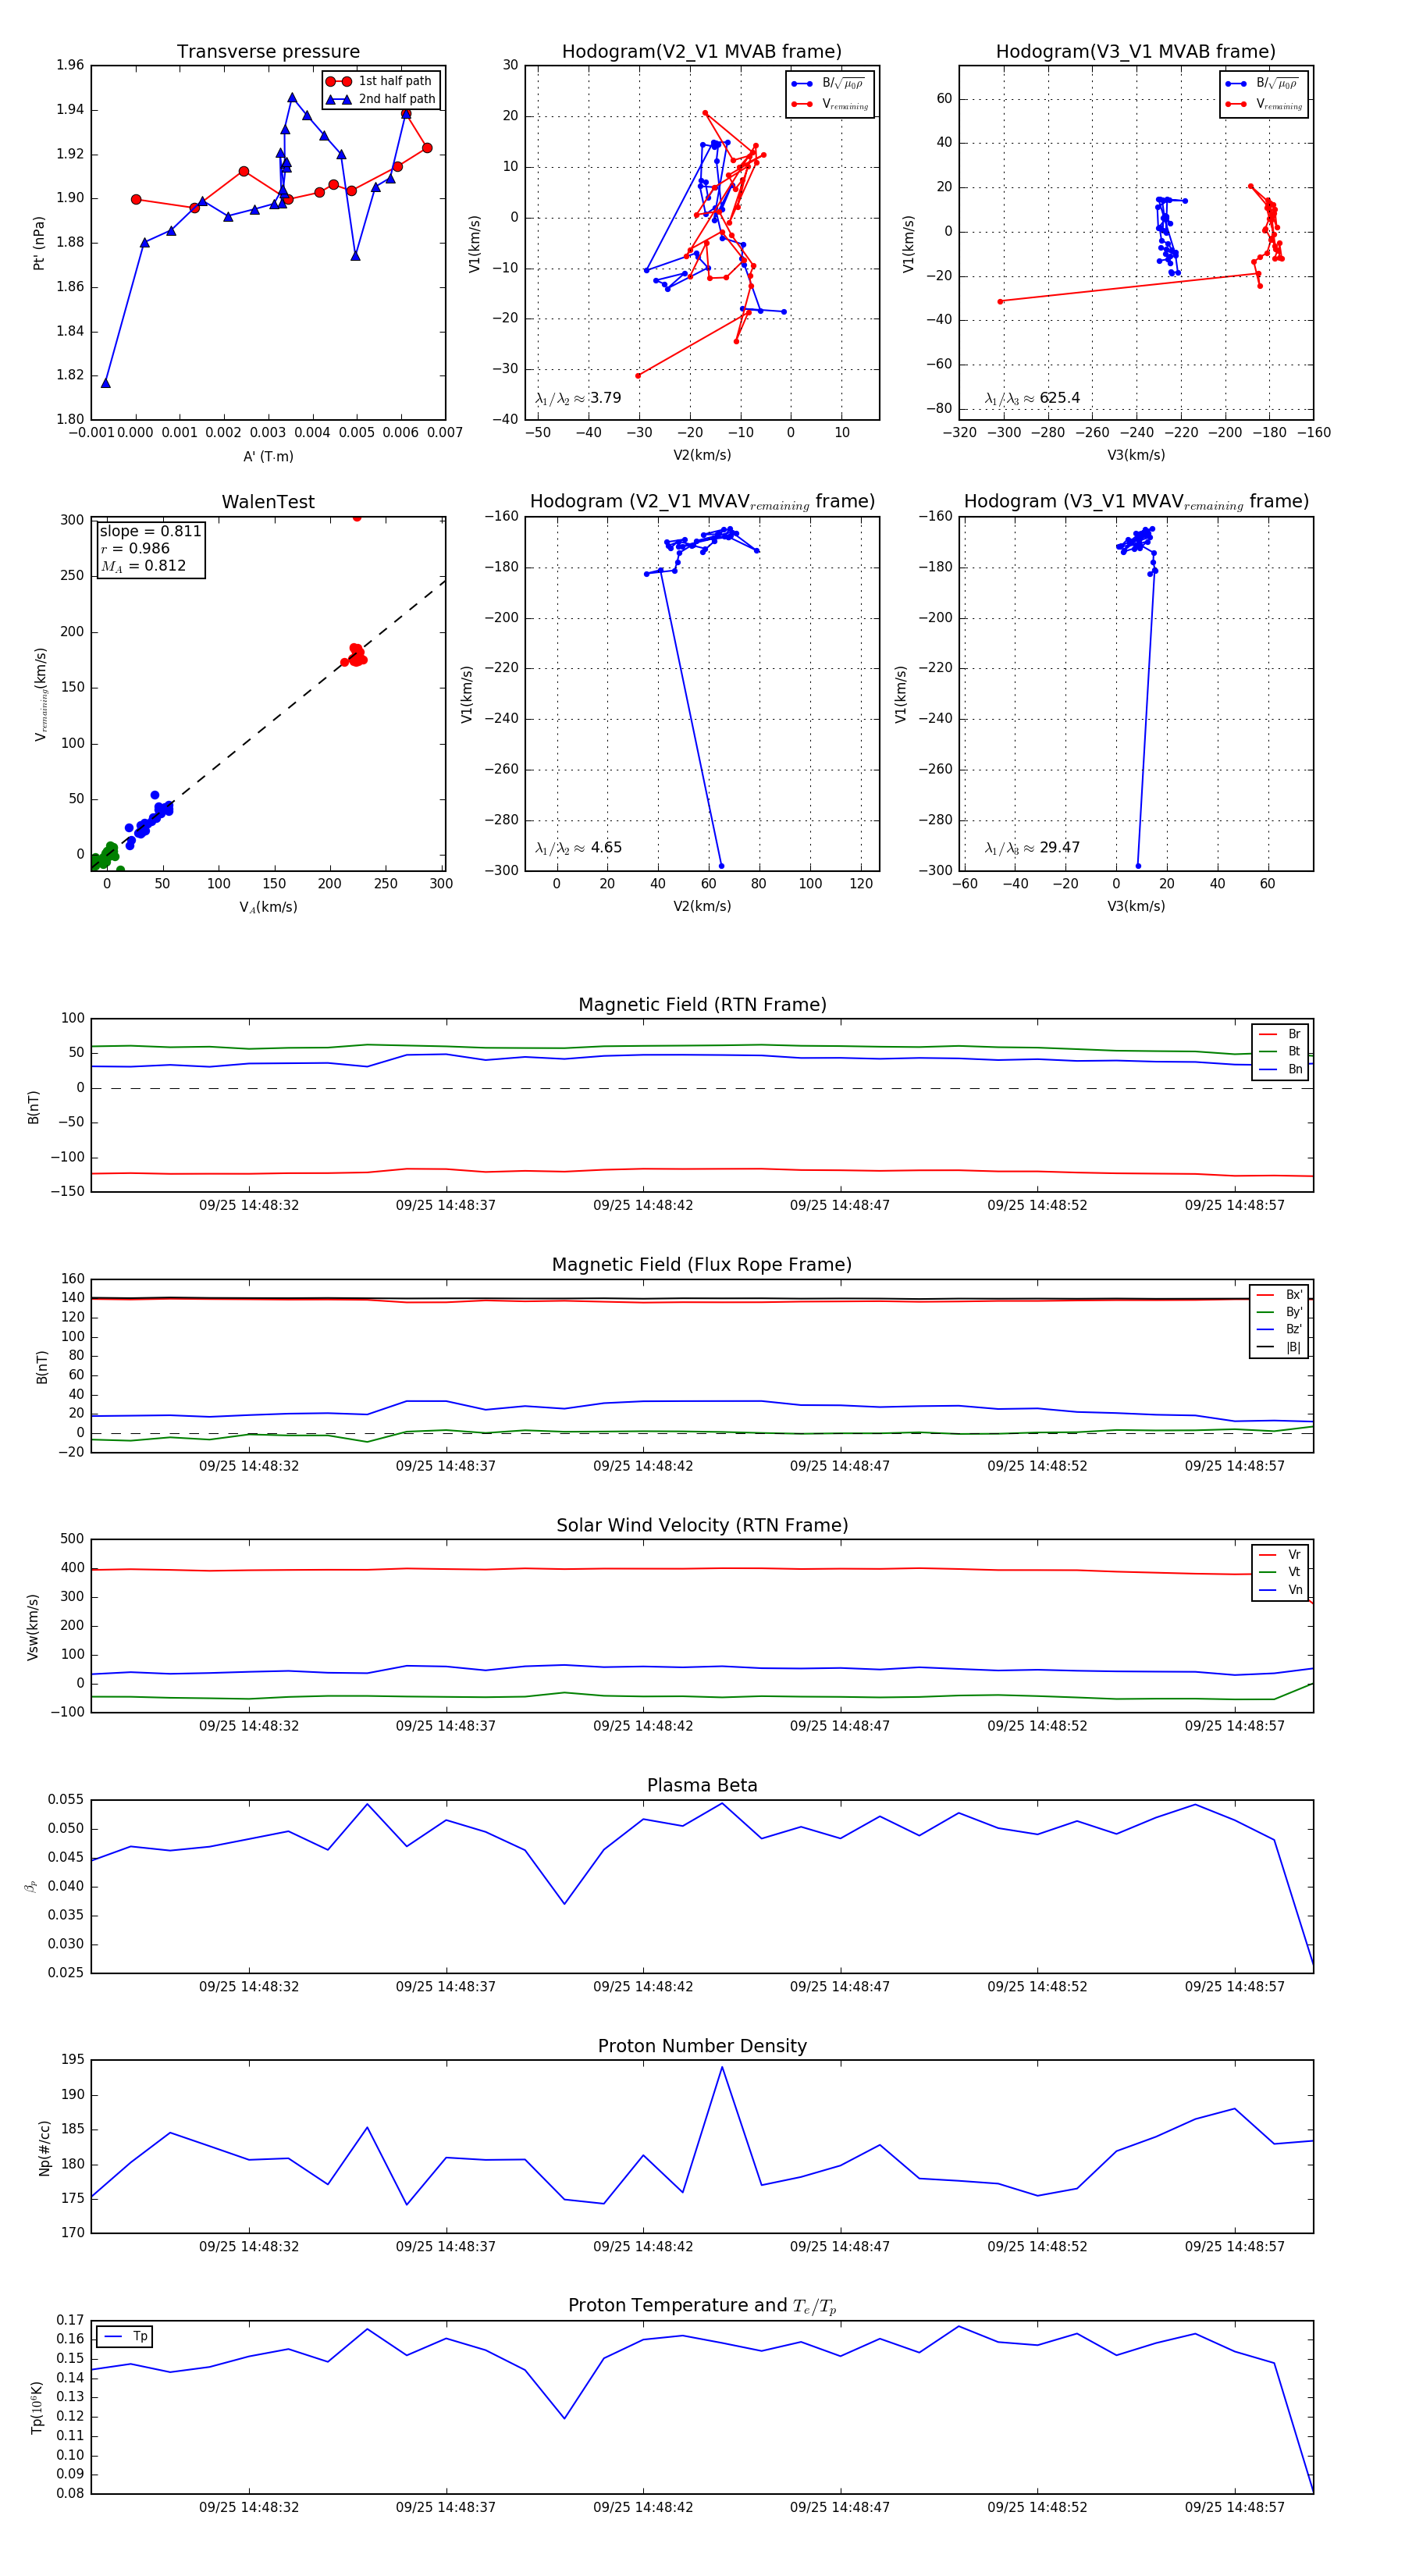1405x2576 pixels.
Task: Click the "Plasma Beta" plot title
Action: pyautogui.click(x=702, y=1785)
